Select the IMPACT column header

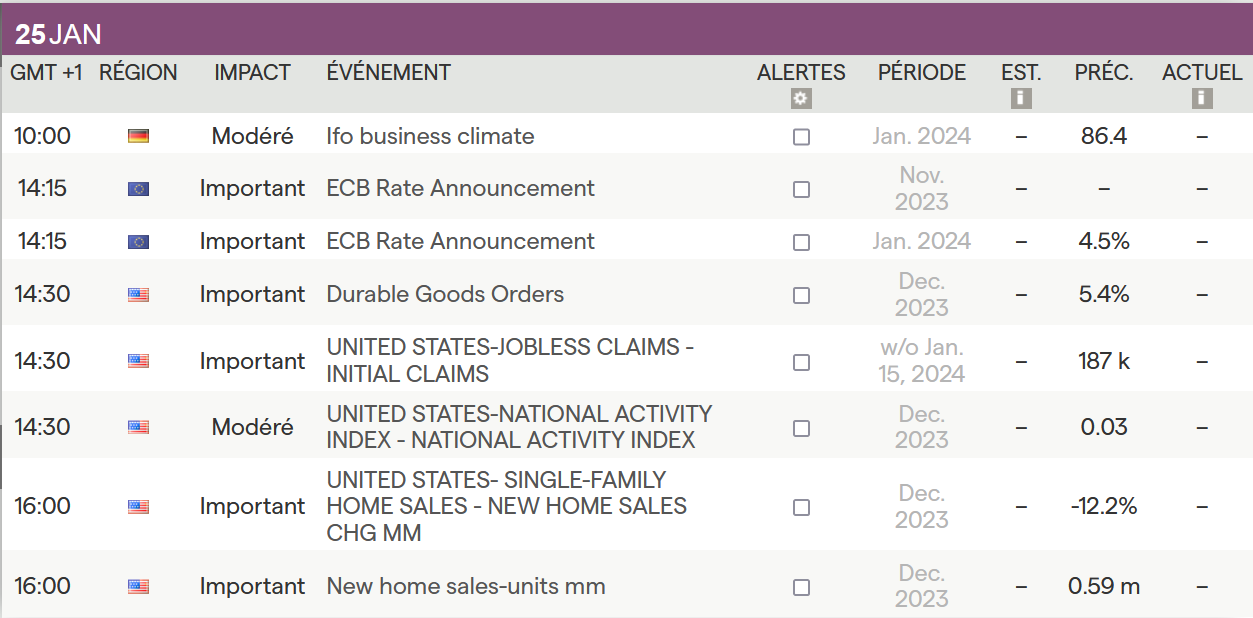tap(252, 73)
